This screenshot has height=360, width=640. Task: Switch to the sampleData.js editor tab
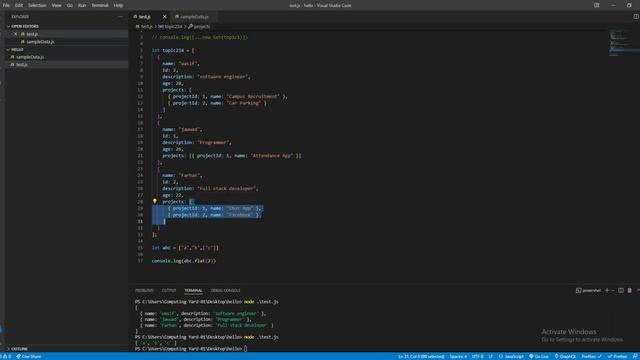[194, 17]
